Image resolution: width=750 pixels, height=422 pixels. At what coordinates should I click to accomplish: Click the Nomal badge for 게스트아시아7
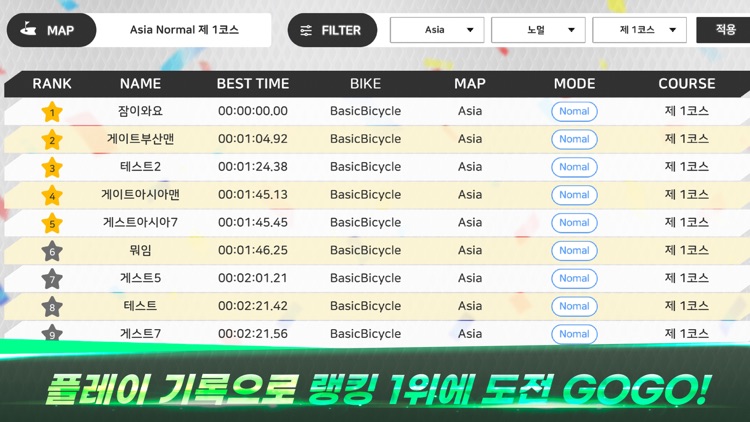coord(574,222)
